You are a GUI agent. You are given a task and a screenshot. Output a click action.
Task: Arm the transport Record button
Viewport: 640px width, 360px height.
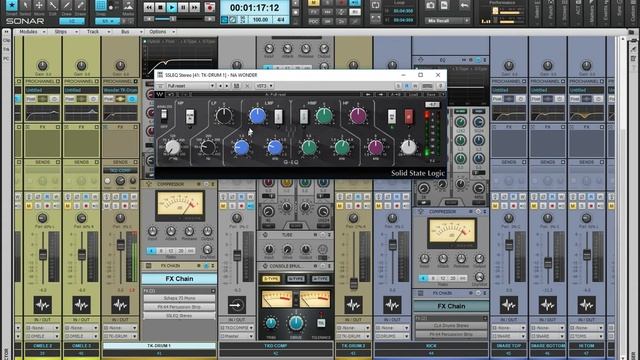coord(210,7)
